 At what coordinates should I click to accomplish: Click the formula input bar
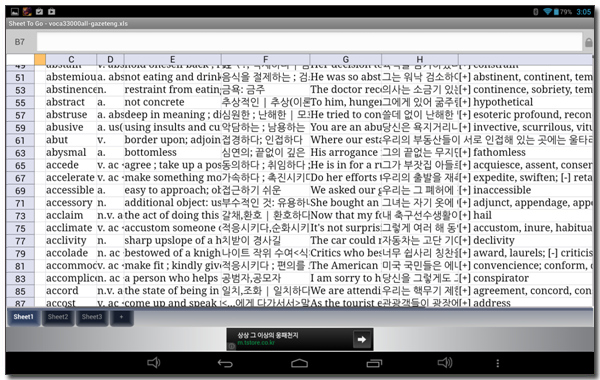click(x=309, y=42)
